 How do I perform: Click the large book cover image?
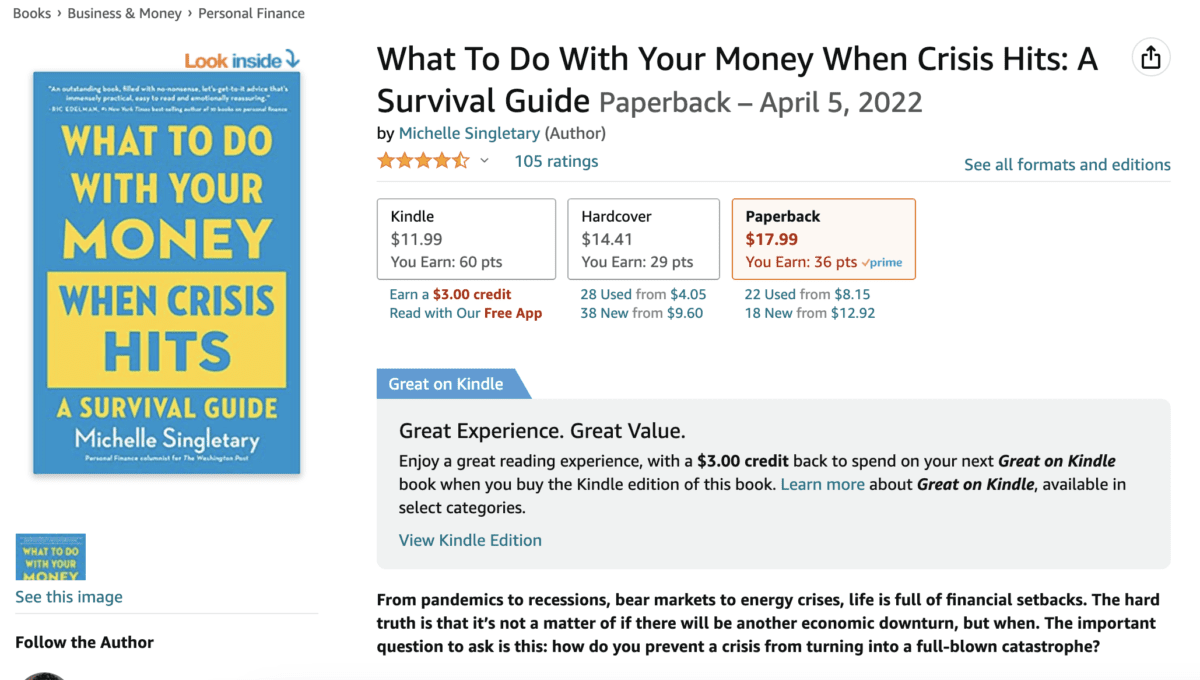pyautogui.click(x=166, y=272)
